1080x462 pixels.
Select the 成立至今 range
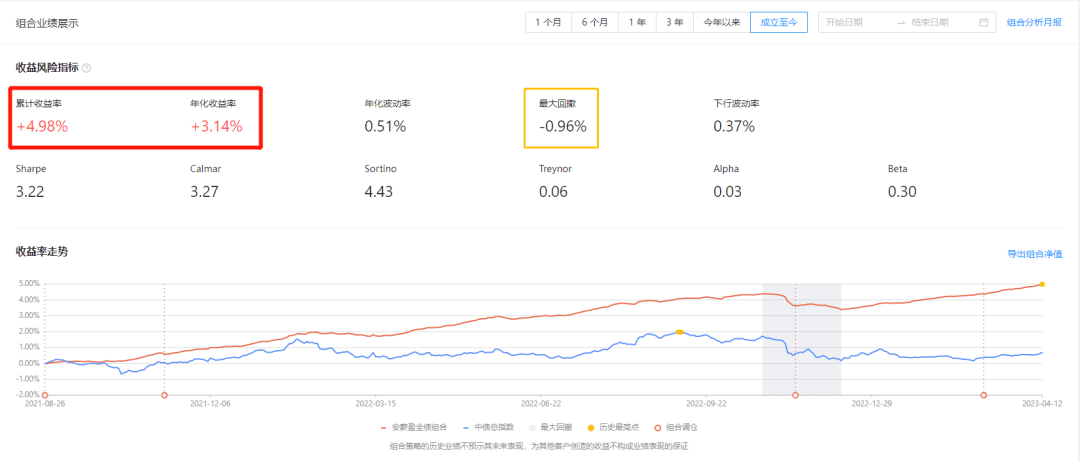tap(778, 22)
